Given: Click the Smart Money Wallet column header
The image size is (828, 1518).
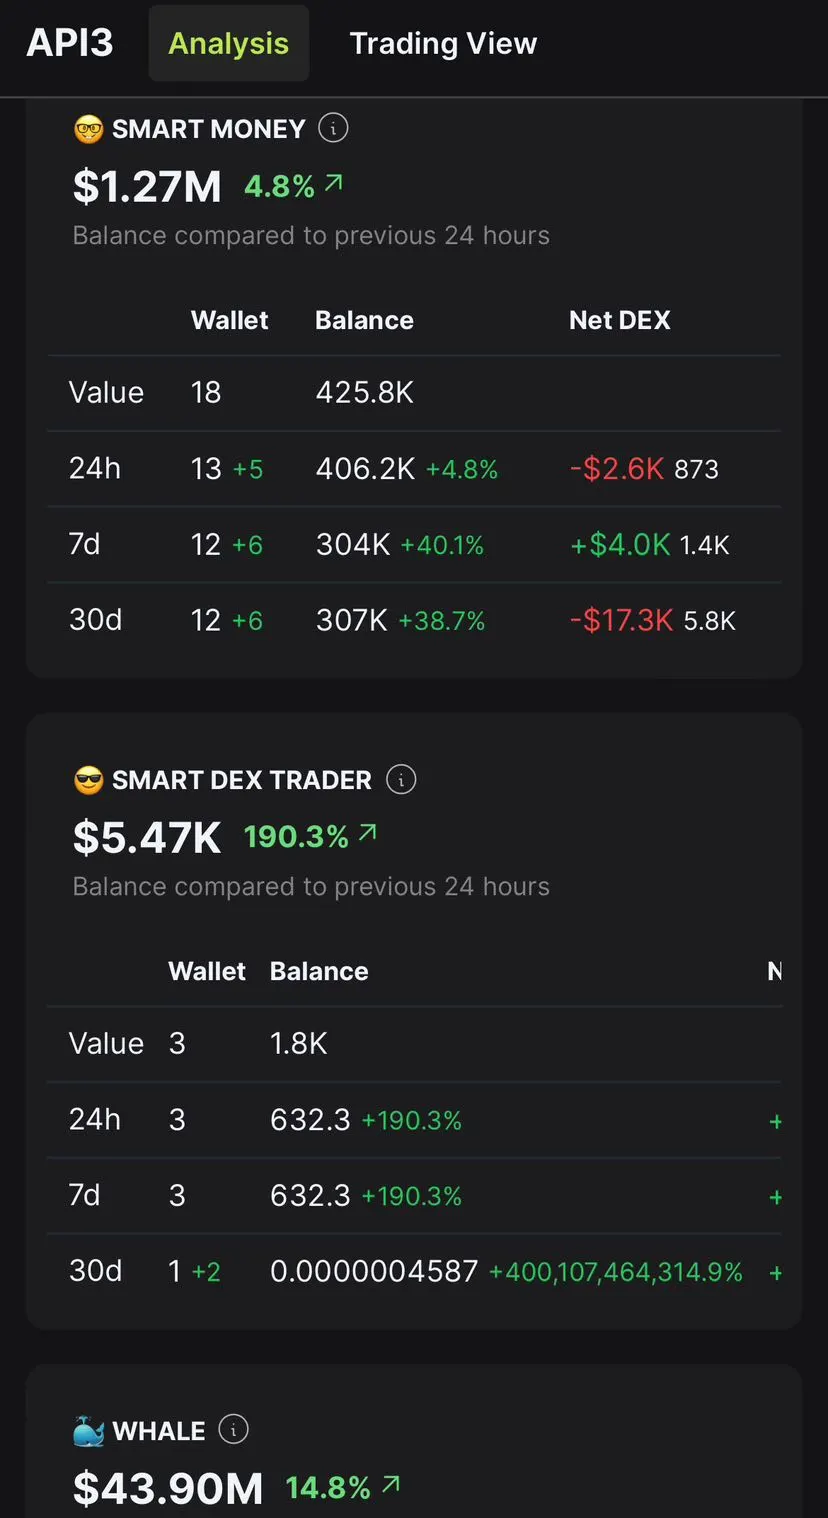Looking at the screenshot, I should tap(229, 320).
